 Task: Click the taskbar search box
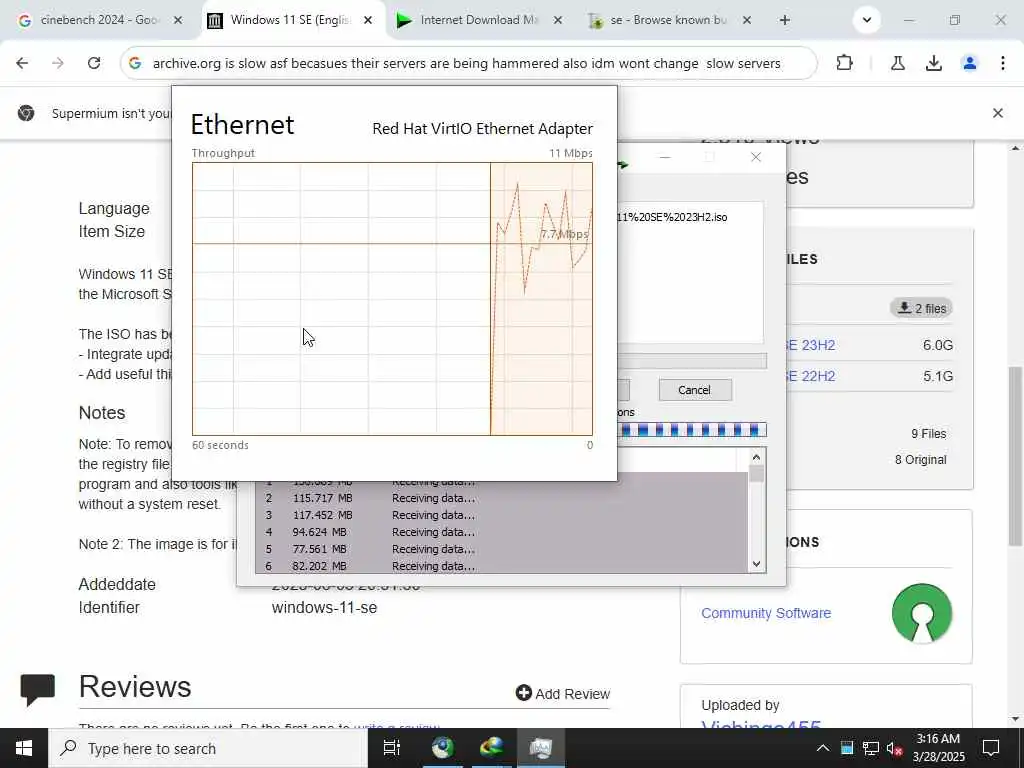click(208, 748)
